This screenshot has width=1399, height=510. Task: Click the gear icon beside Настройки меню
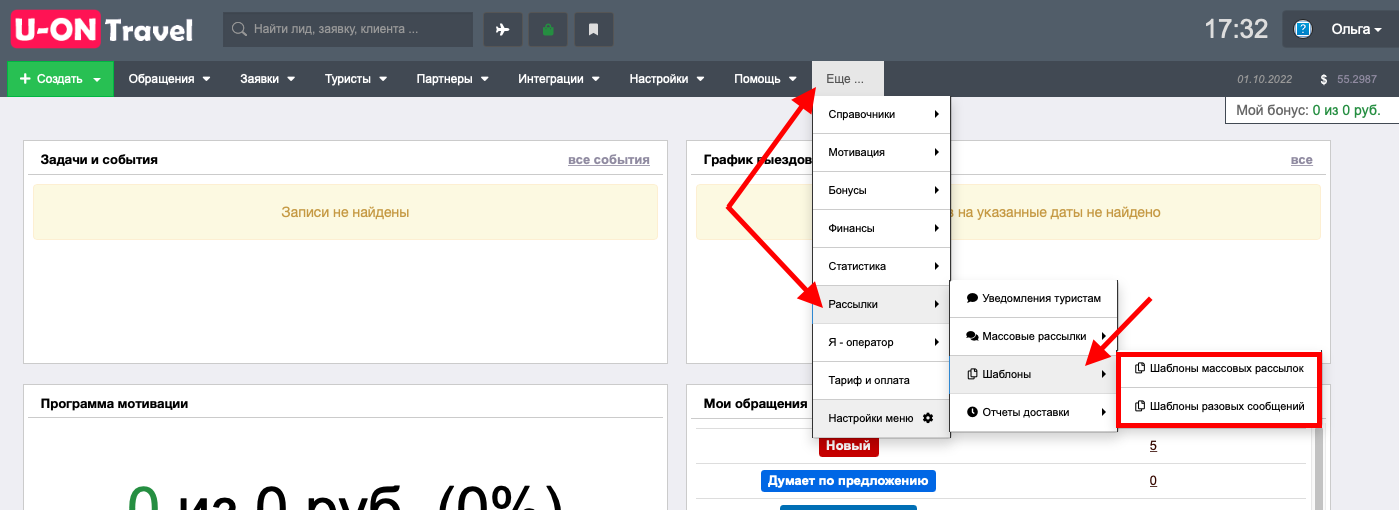click(x=928, y=418)
